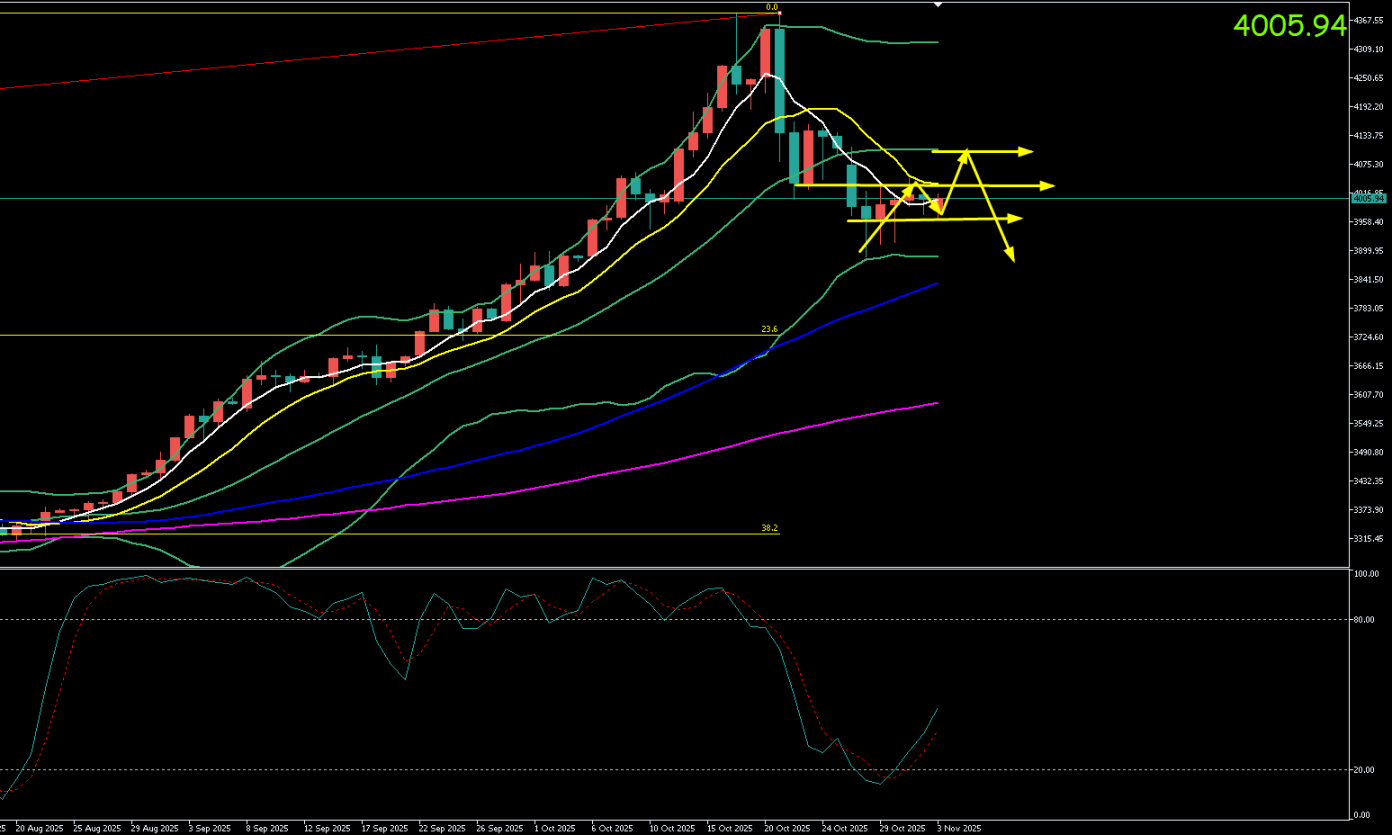Select the blue moving average line end

coord(936,284)
